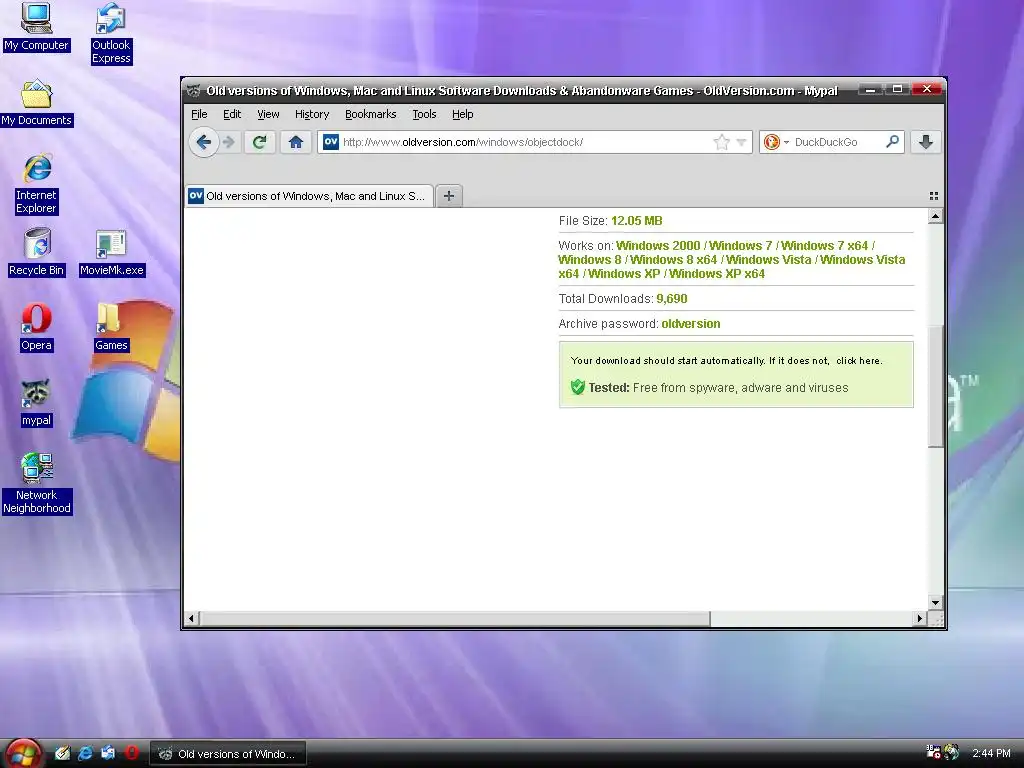Click the Forward navigation arrow
The width and height of the screenshot is (1024, 768).
pos(229,142)
